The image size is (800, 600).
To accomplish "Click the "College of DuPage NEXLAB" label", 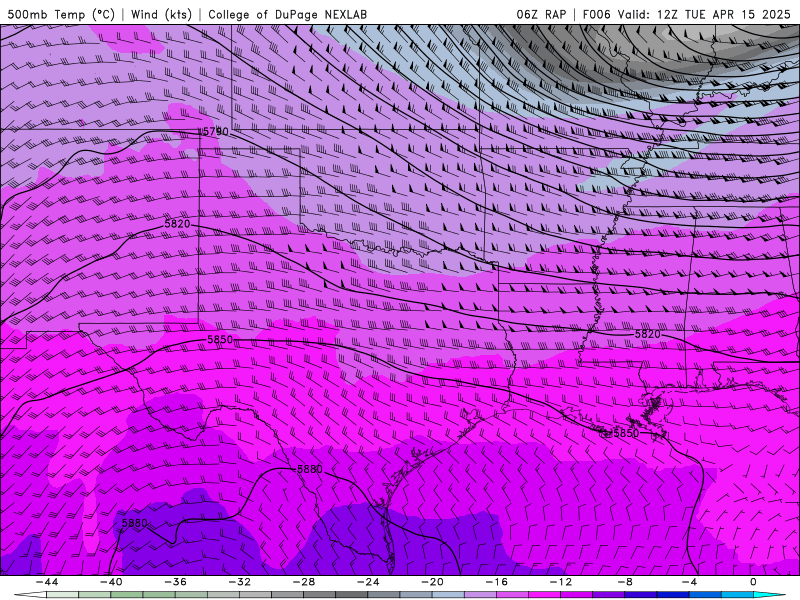I will 287,14.
